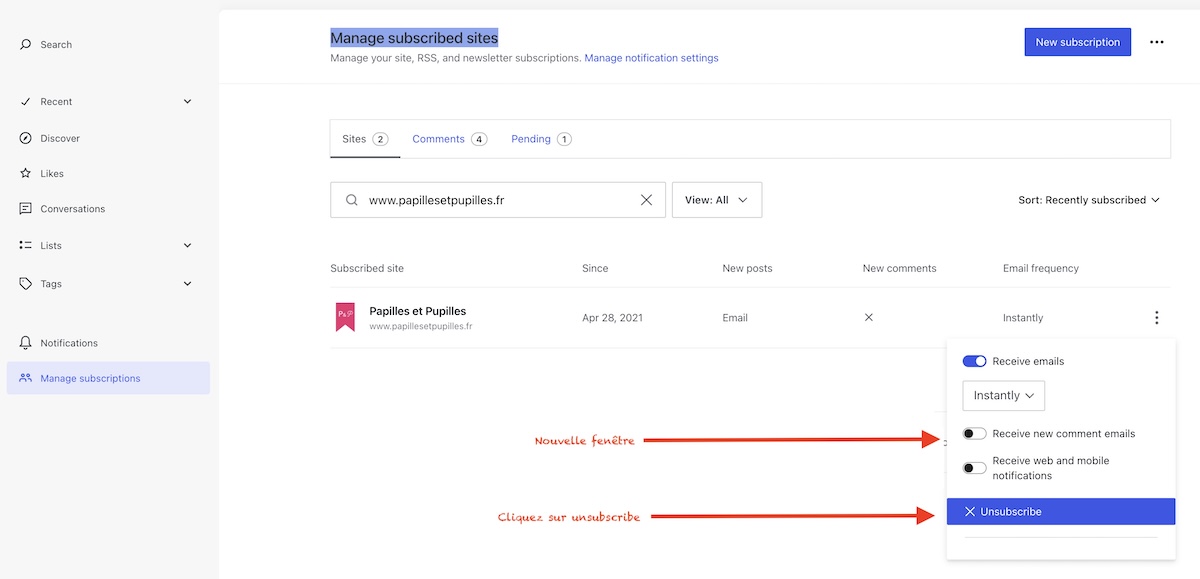The height and width of the screenshot is (579, 1200).
Task: Expand the Sort: Recently subscribed dropdown
Action: pyautogui.click(x=1088, y=200)
